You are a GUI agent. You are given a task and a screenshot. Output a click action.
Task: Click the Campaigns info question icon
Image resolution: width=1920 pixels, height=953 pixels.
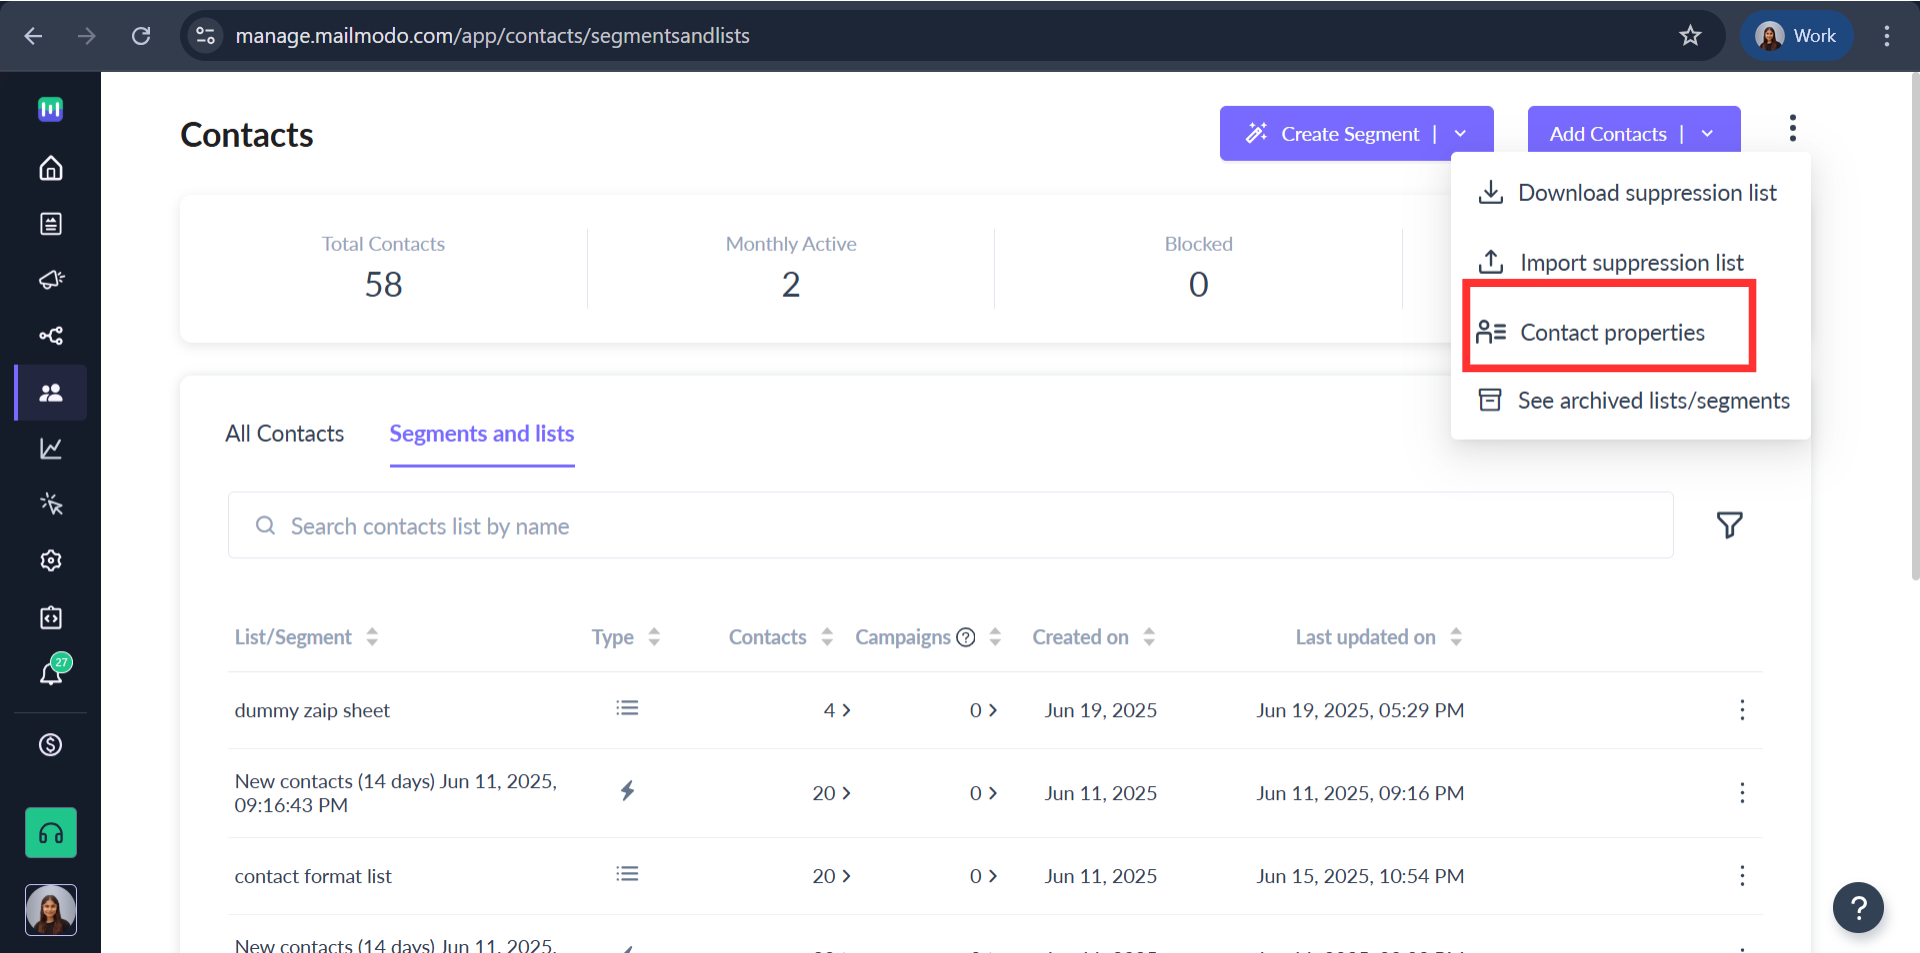[966, 637]
